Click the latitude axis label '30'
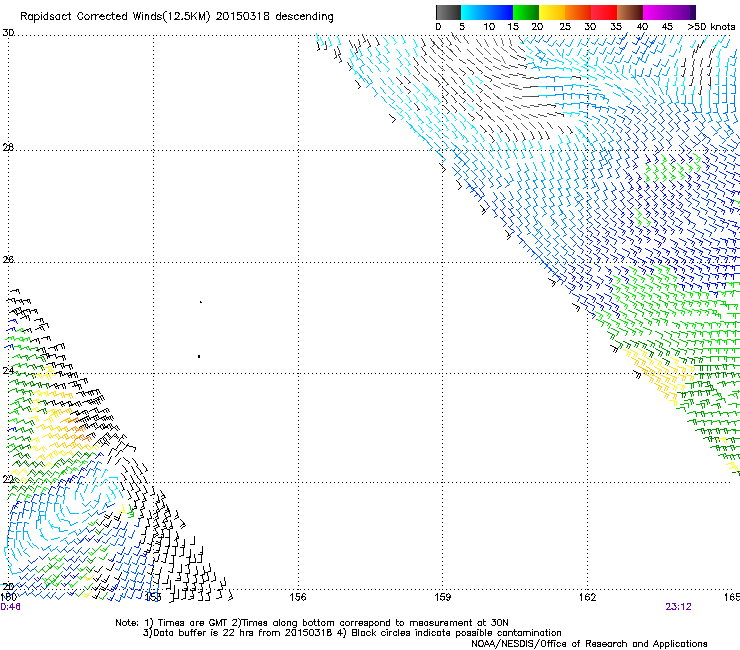This screenshot has height=650, width=740. click(8, 33)
